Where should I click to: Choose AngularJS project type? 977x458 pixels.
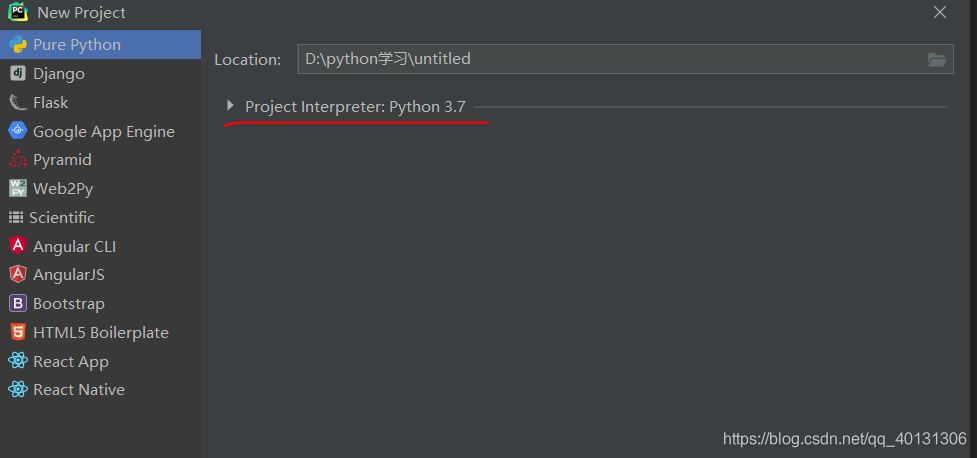click(x=68, y=275)
